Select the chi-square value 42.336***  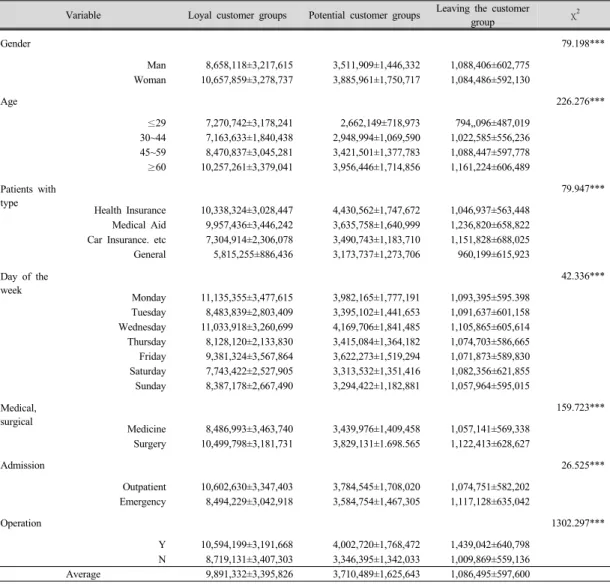582,276
